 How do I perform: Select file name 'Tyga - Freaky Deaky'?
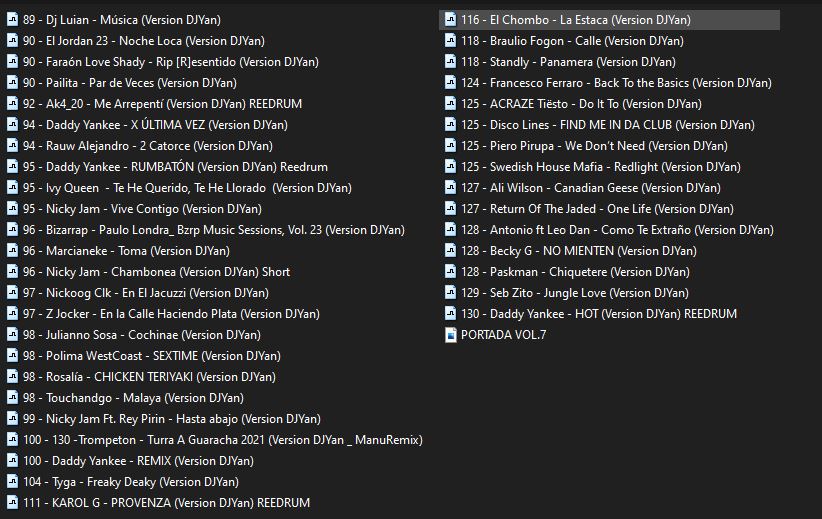click(x=131, y=481)
